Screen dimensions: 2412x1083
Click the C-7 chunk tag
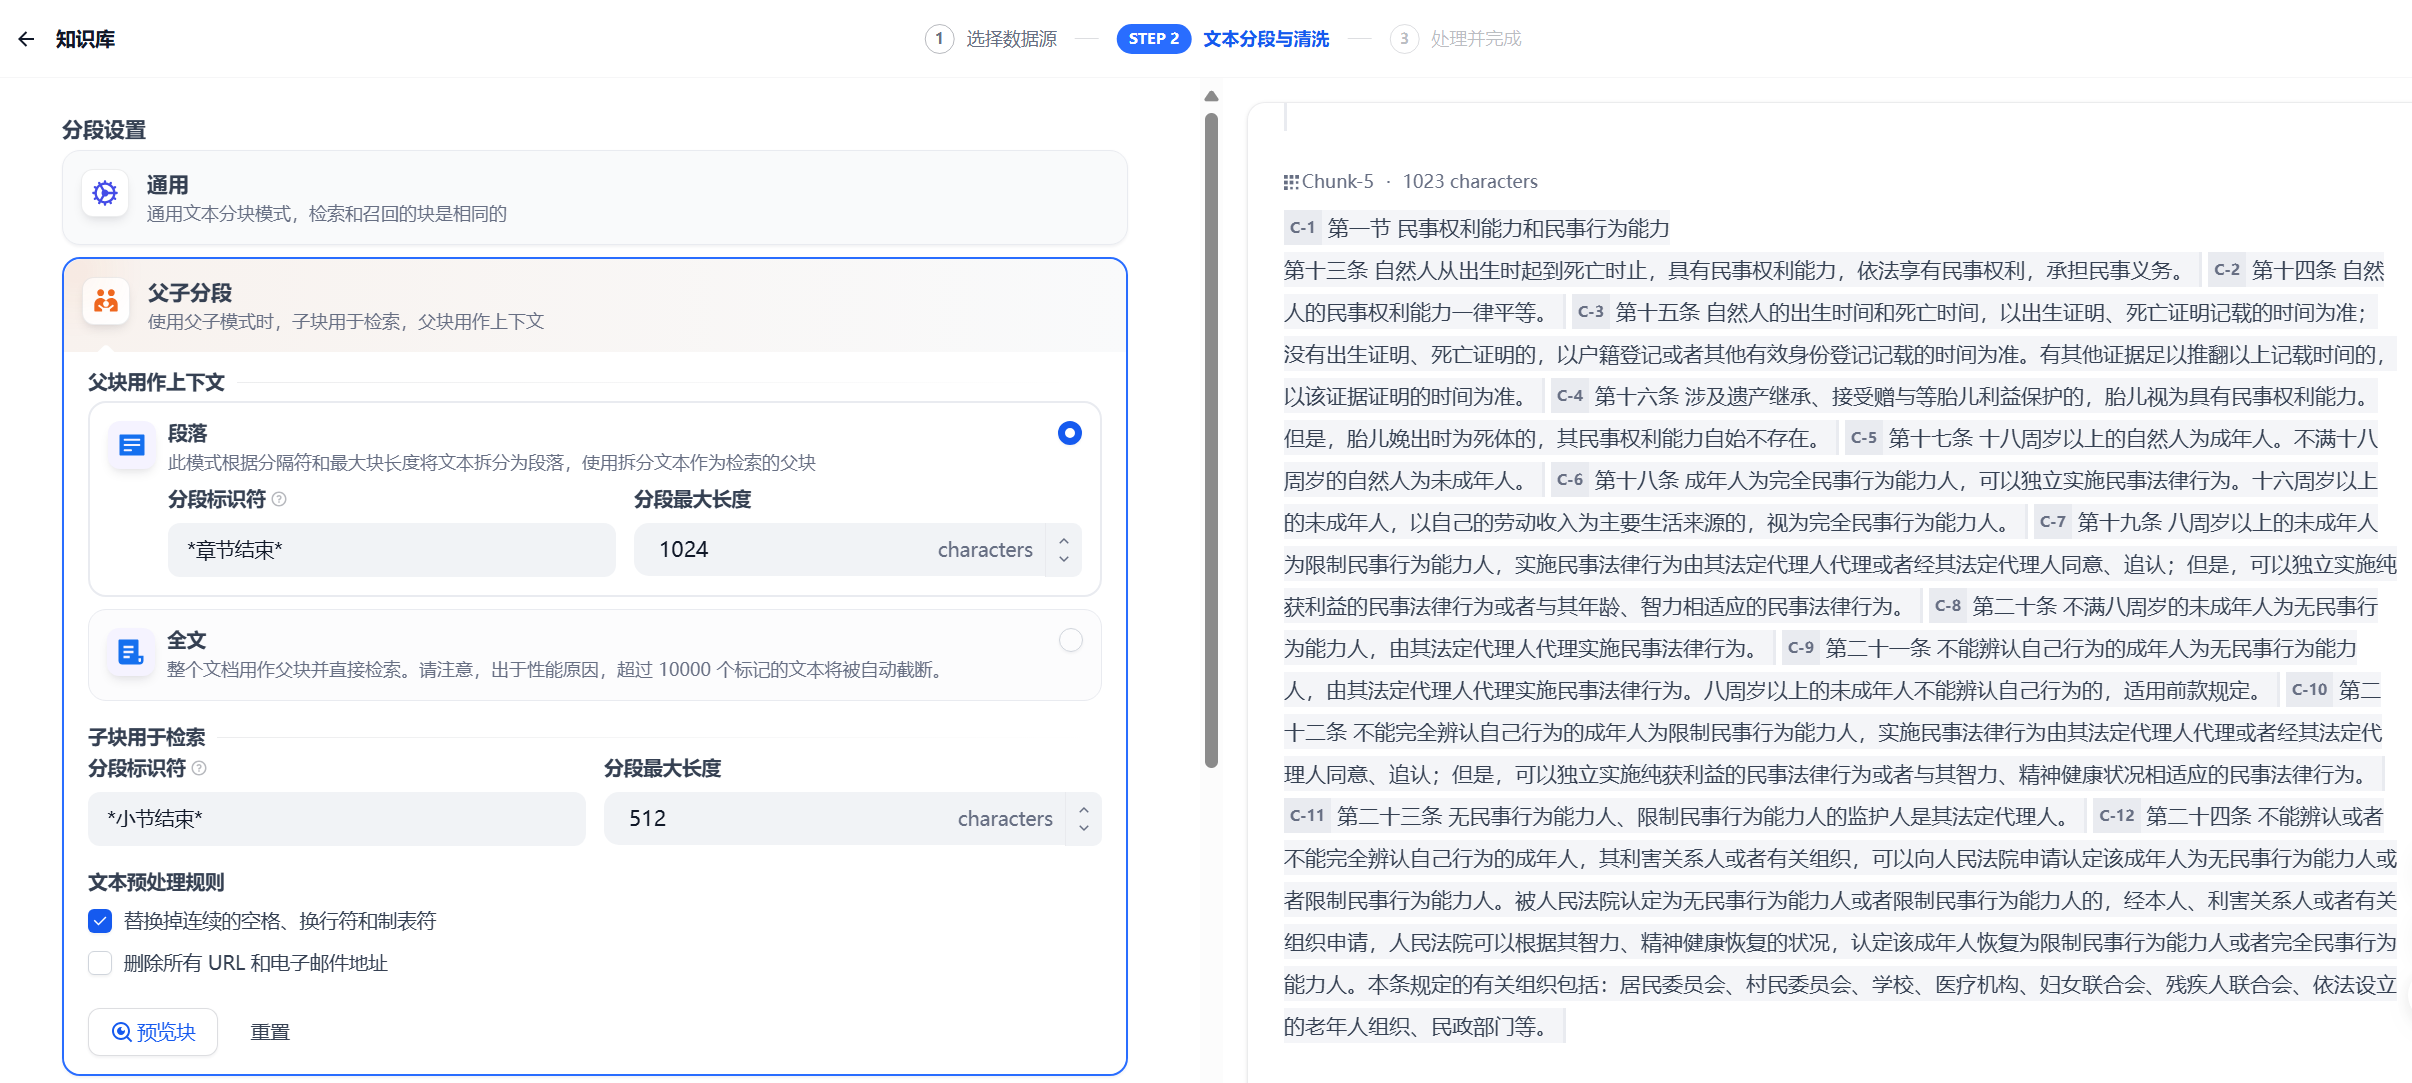click(2052, 522)
